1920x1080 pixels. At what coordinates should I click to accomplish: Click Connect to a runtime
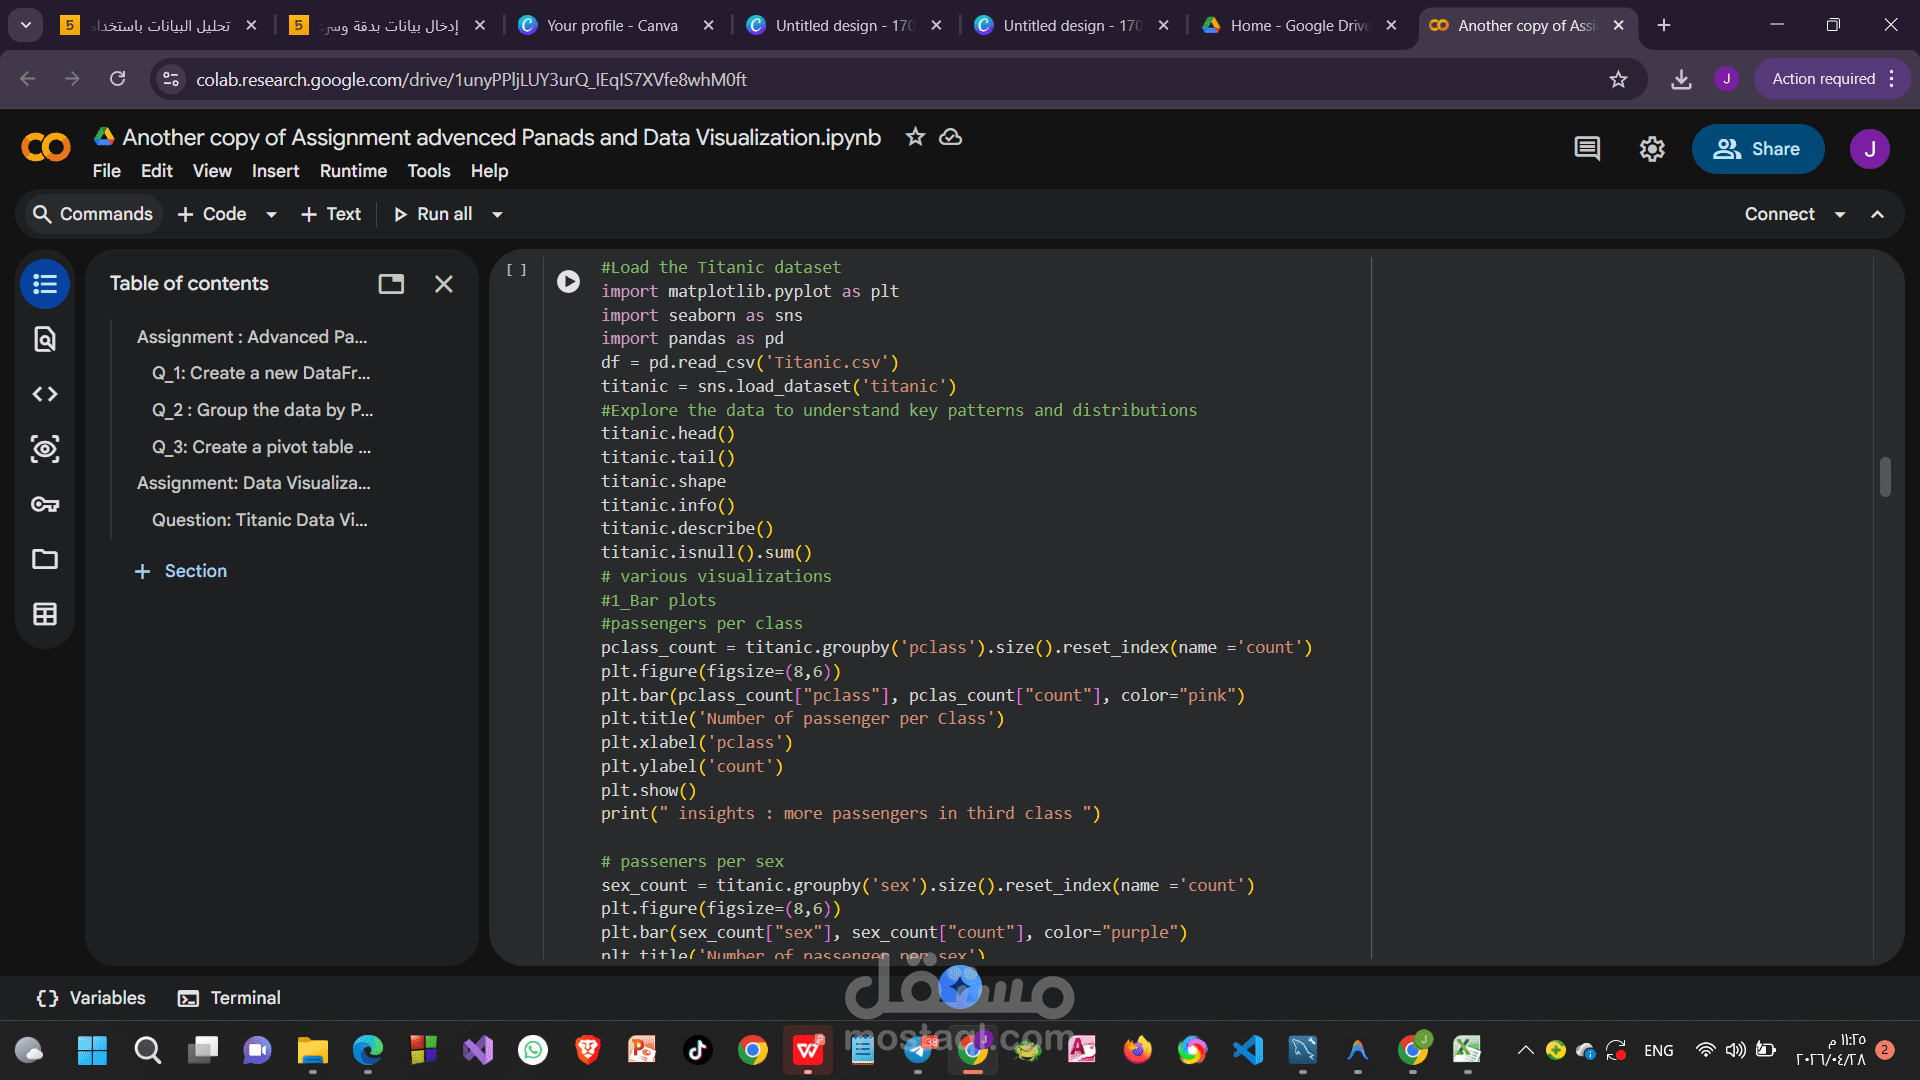1779,214
